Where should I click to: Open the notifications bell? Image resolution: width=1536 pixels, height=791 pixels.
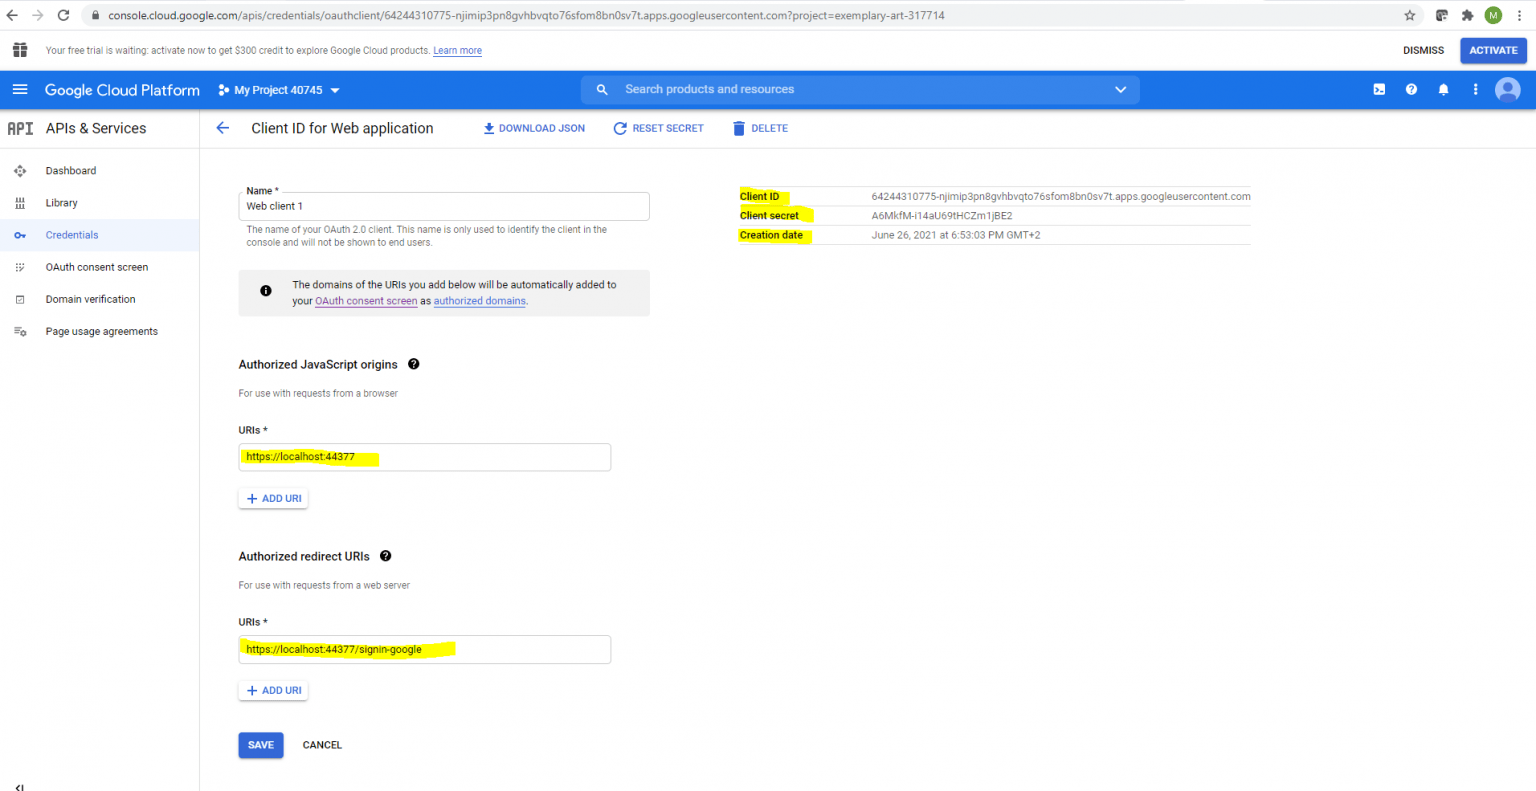click(1443, 90)
